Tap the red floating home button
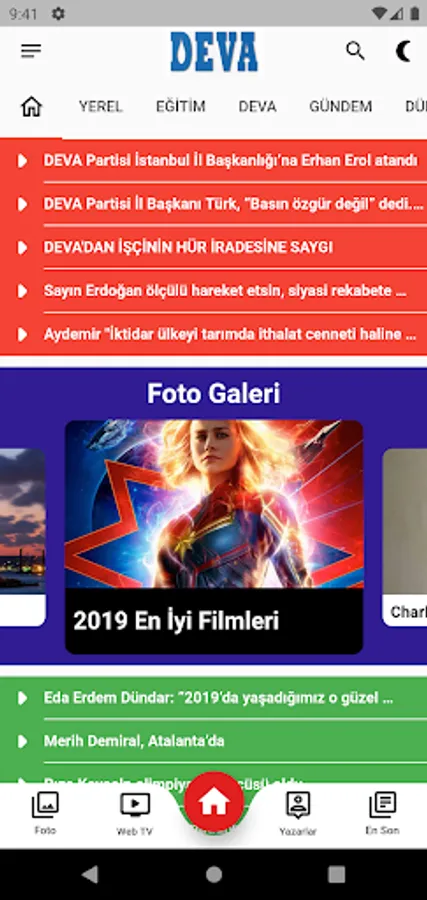Screen dimensions: 427x900 214,801
